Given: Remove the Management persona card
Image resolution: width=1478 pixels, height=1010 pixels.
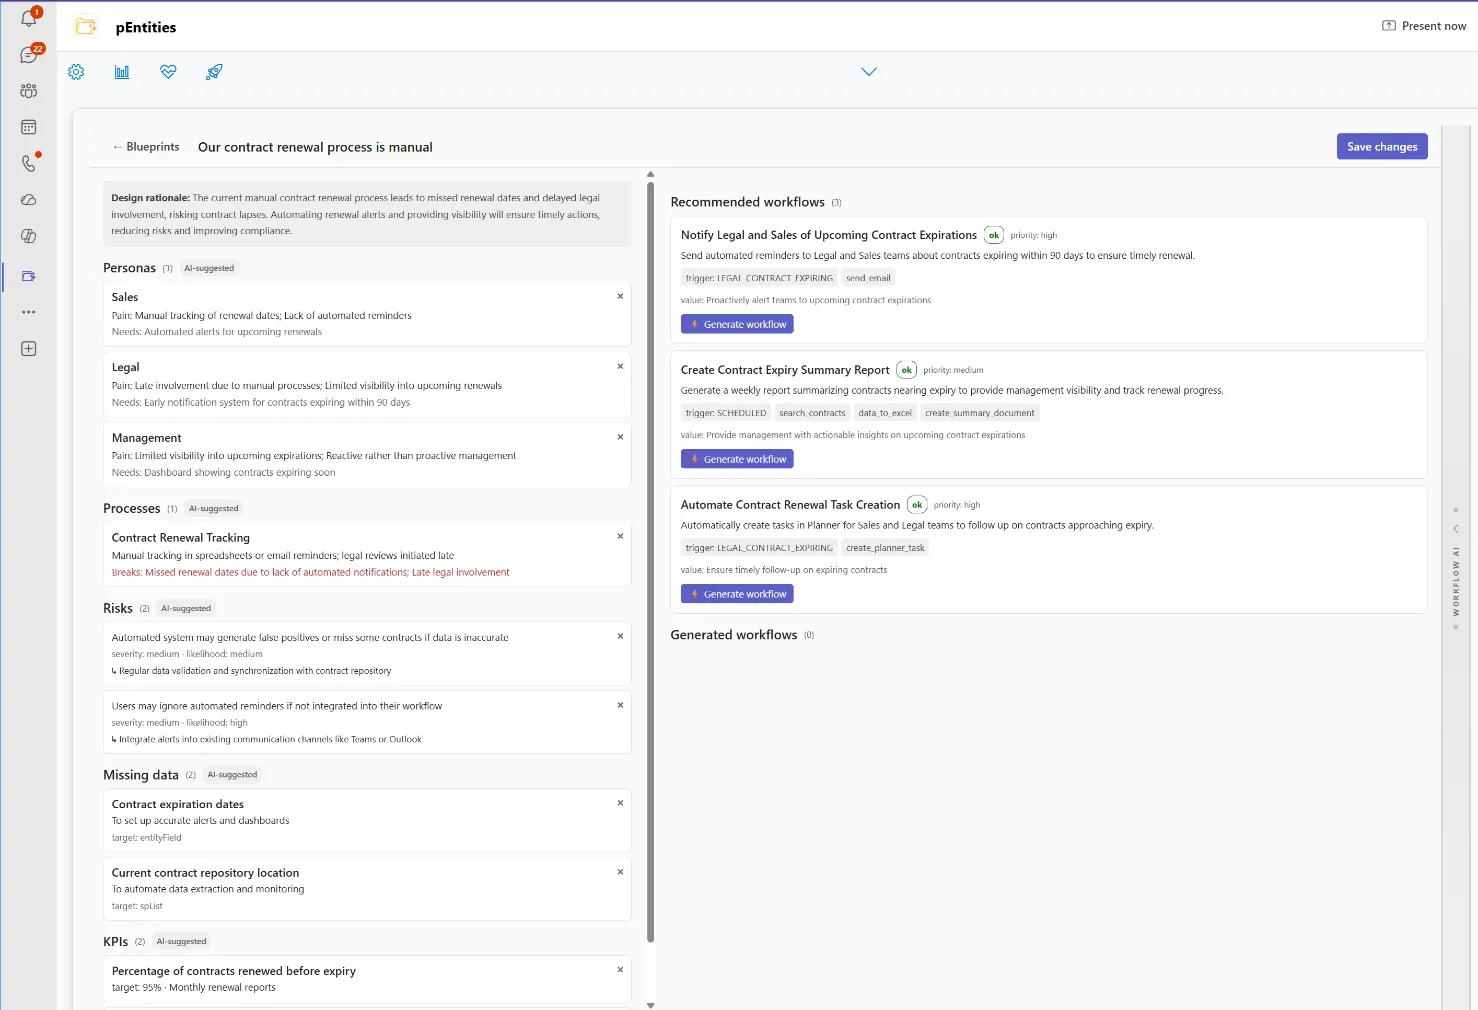Looking at the screenshot, I should point(620,437).
